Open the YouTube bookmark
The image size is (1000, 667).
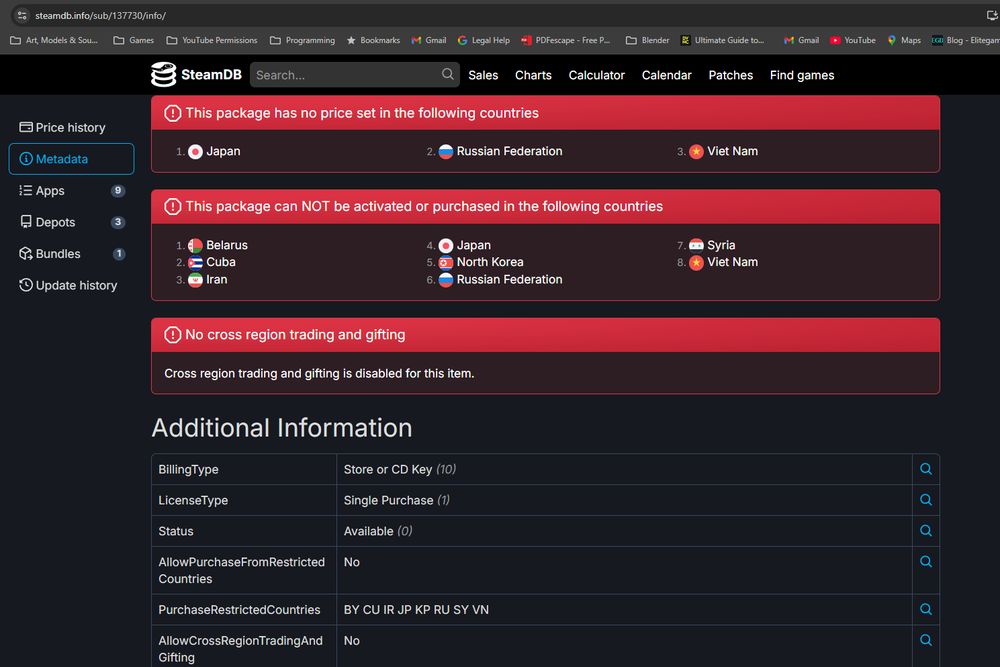[x=853, y=40]
